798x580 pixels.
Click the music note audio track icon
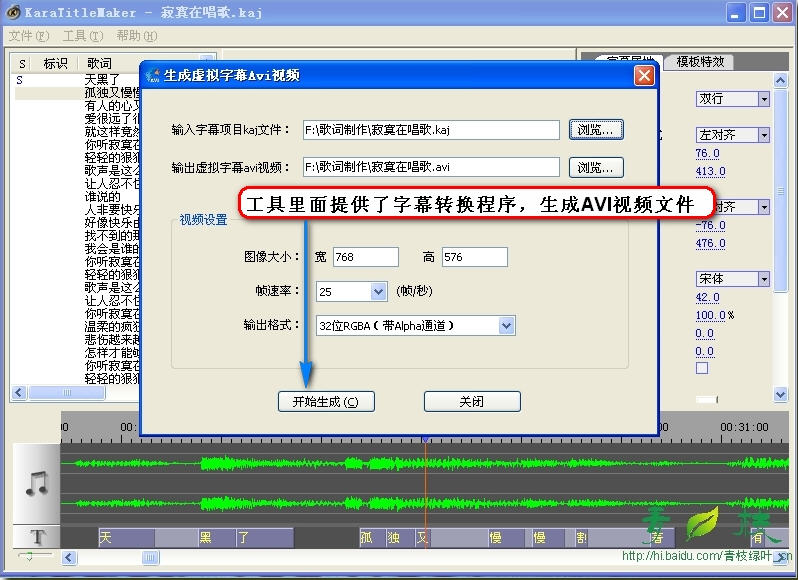(37, 483)
